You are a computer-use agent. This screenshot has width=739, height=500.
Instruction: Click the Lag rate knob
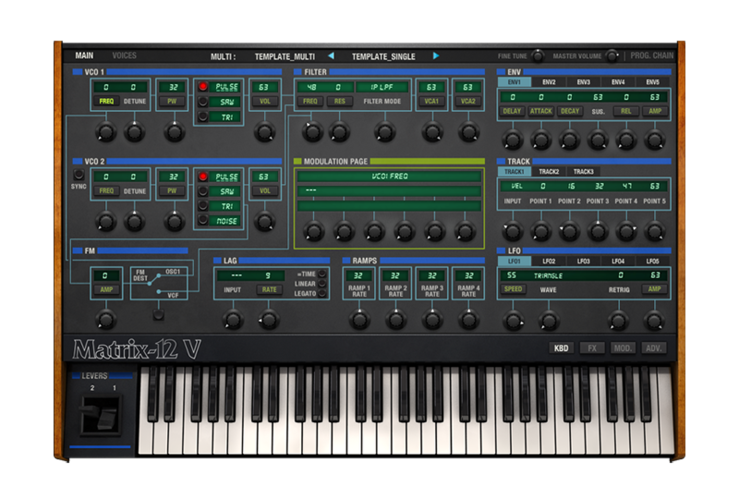[x=269, y=320]
